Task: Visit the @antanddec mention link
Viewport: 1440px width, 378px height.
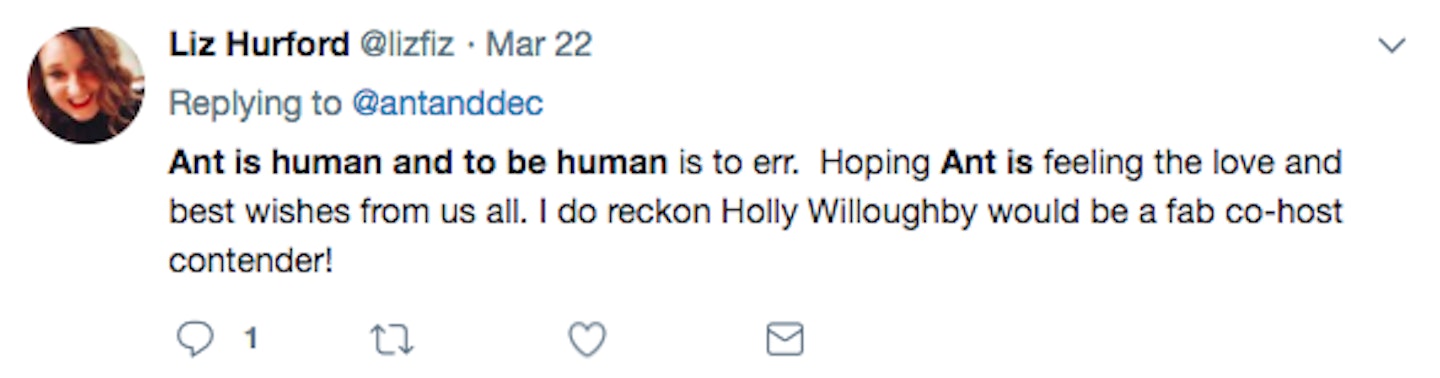Action: click(448, 104)
